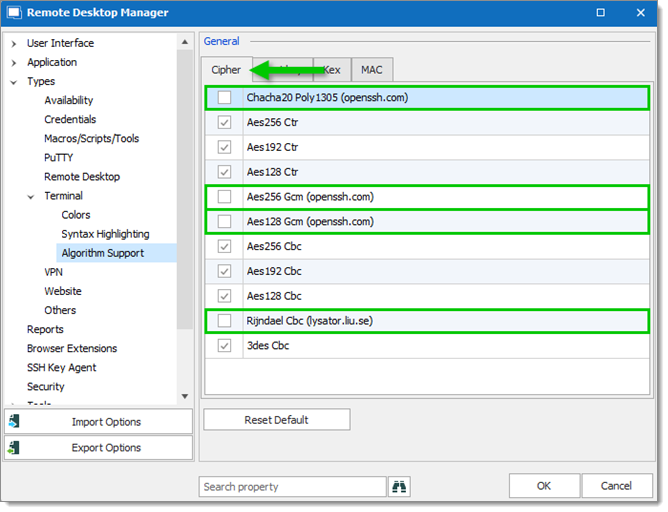Image resolution: width=668 pixels, height=512 pixels.
Task: Click the Reset Default button
Action: tap(276, 420)
